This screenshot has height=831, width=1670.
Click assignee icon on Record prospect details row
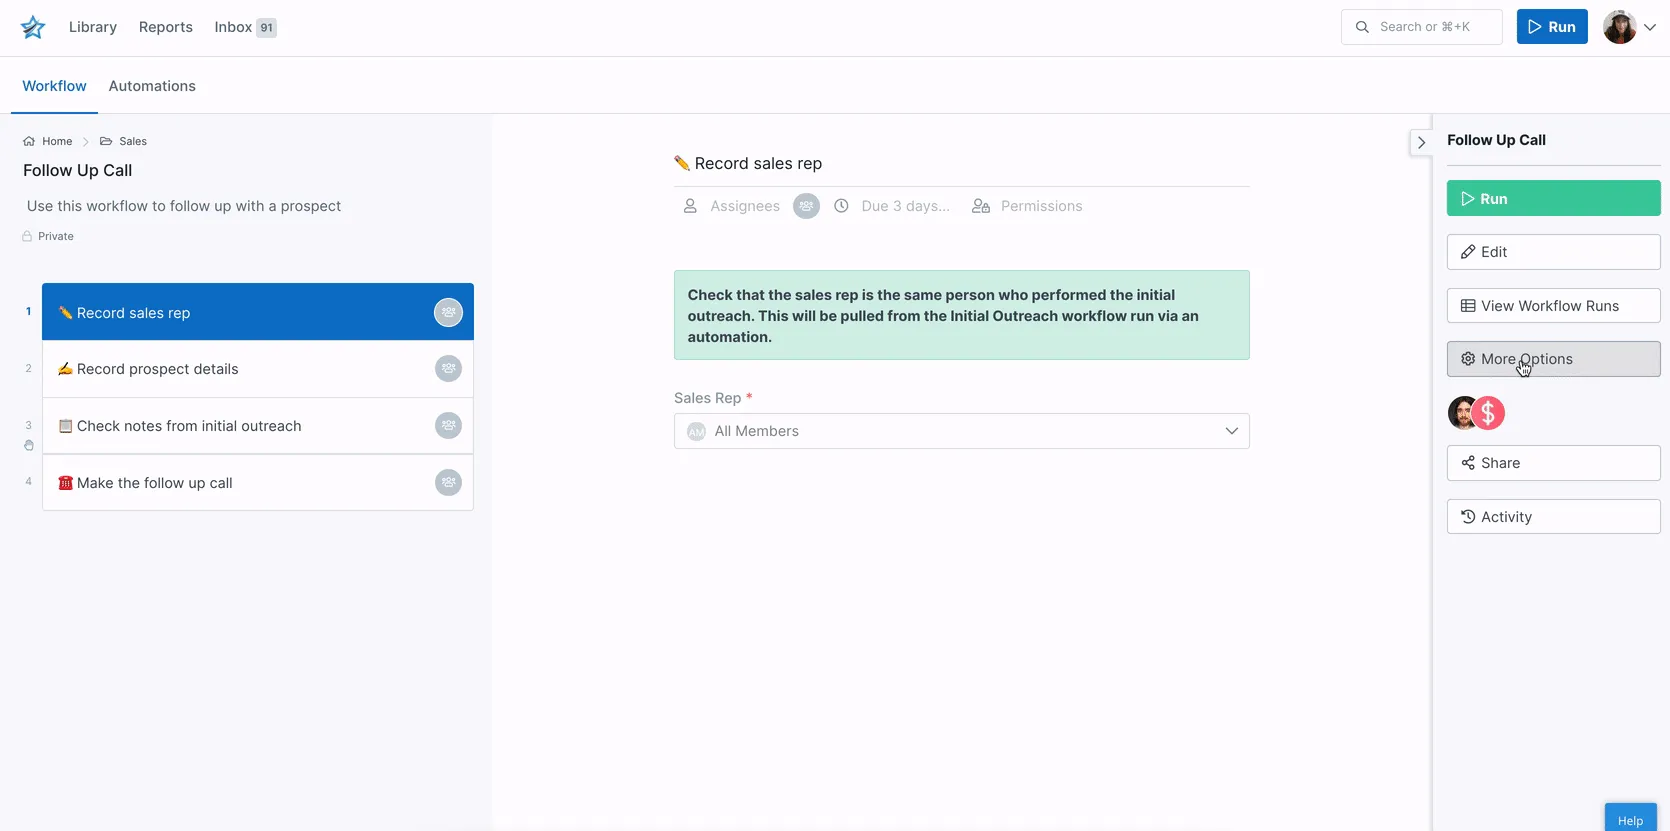coord(448,369)
